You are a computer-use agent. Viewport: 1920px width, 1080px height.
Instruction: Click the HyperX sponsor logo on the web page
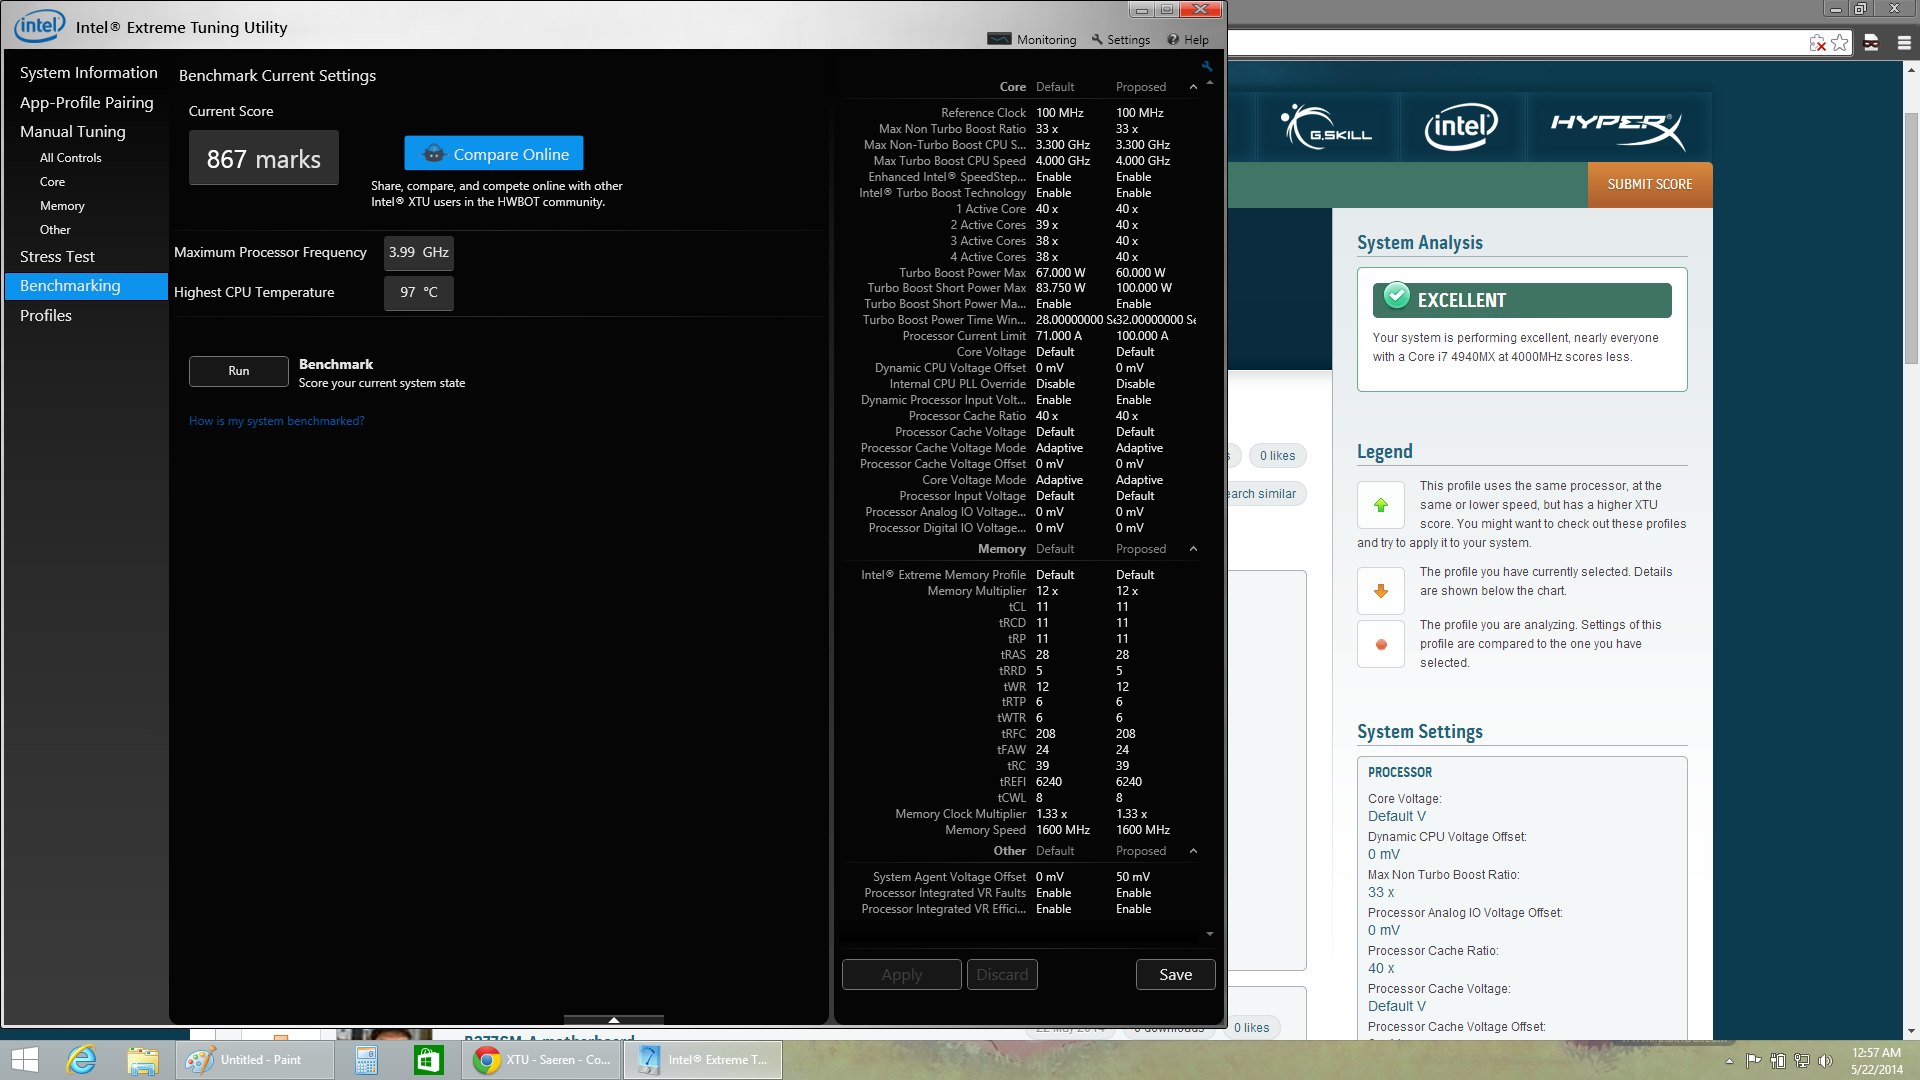click(x=1617, y=128)
